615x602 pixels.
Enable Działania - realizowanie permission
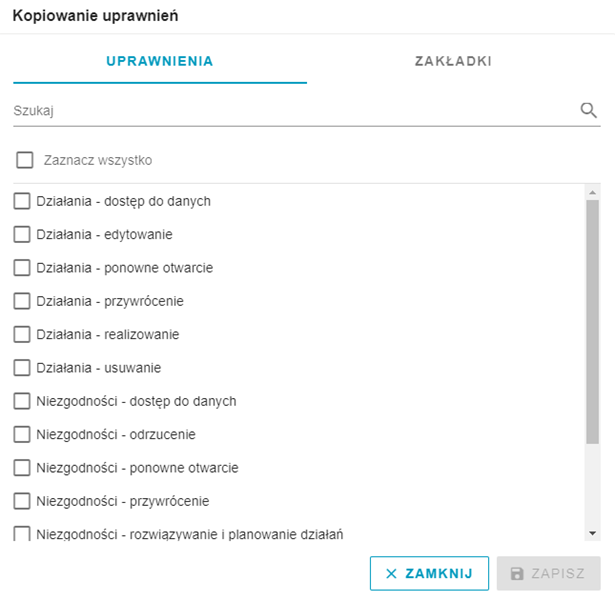22,334
